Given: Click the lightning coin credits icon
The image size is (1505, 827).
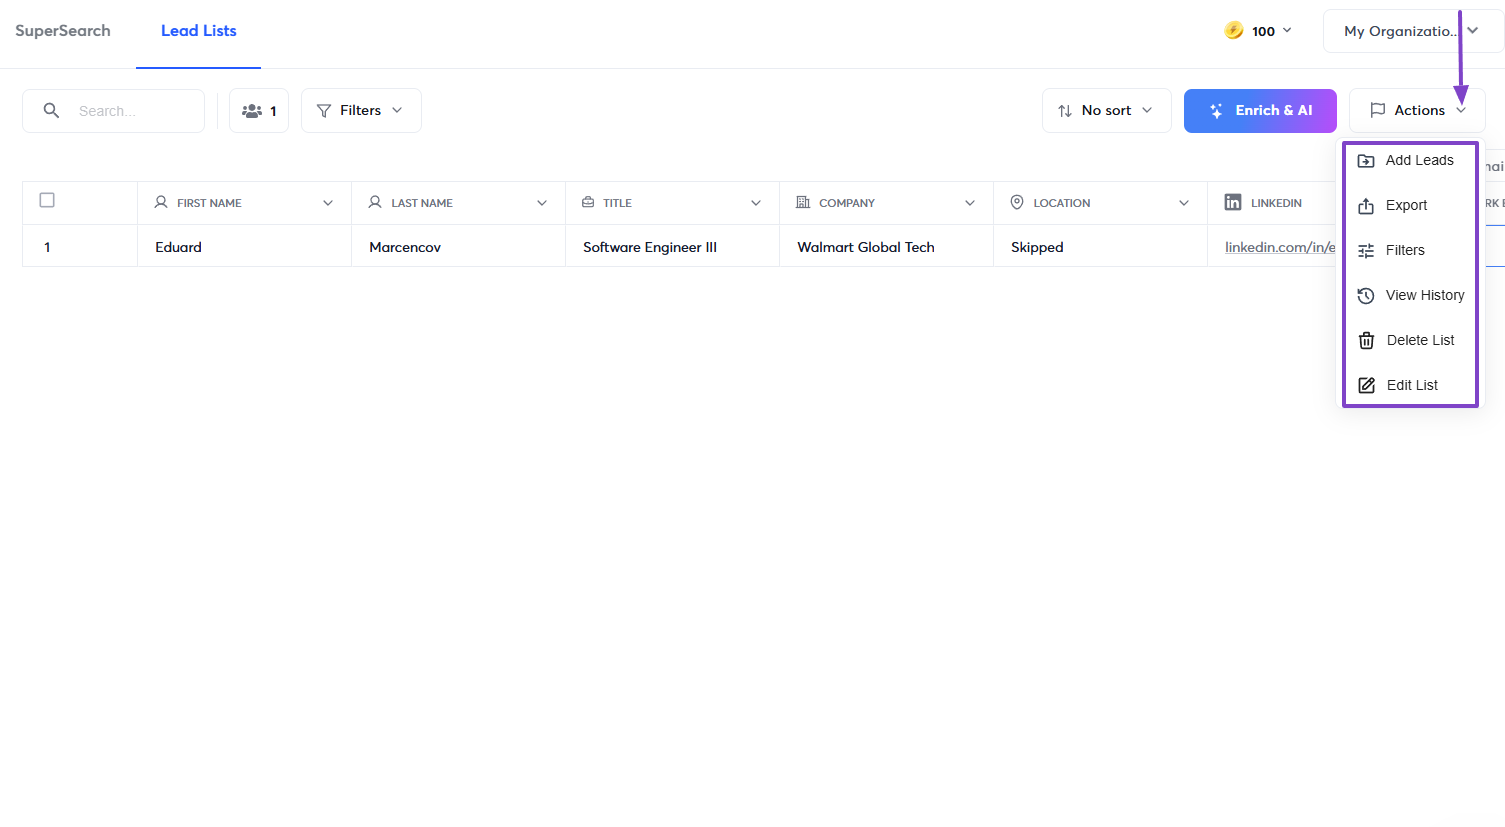Looking at the screenshot, I should (1234, 31).
